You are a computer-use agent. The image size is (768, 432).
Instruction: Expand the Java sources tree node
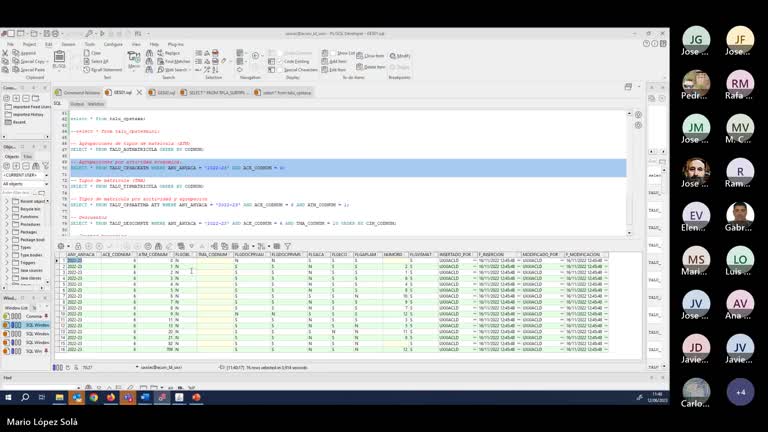tap(7, 270)
